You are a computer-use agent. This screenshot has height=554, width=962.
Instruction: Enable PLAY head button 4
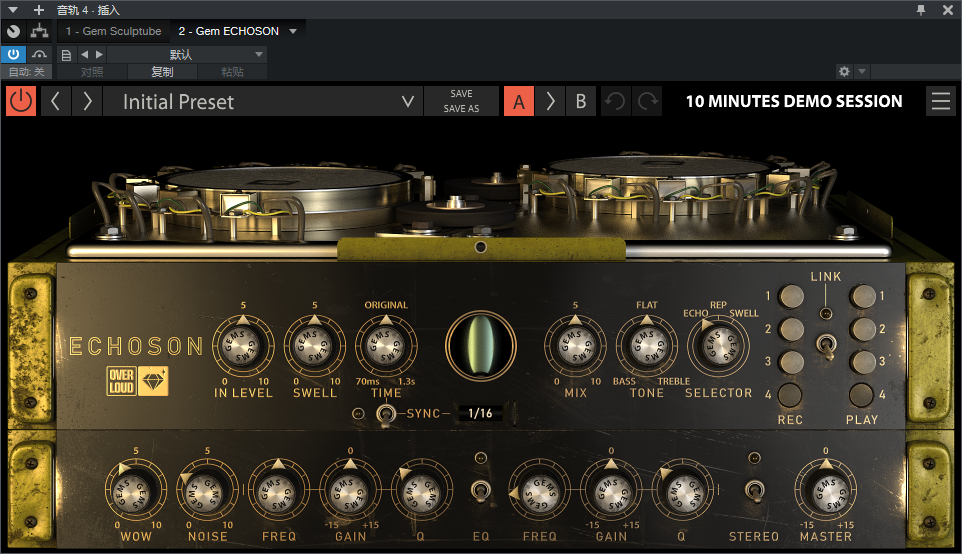[861, 395]
